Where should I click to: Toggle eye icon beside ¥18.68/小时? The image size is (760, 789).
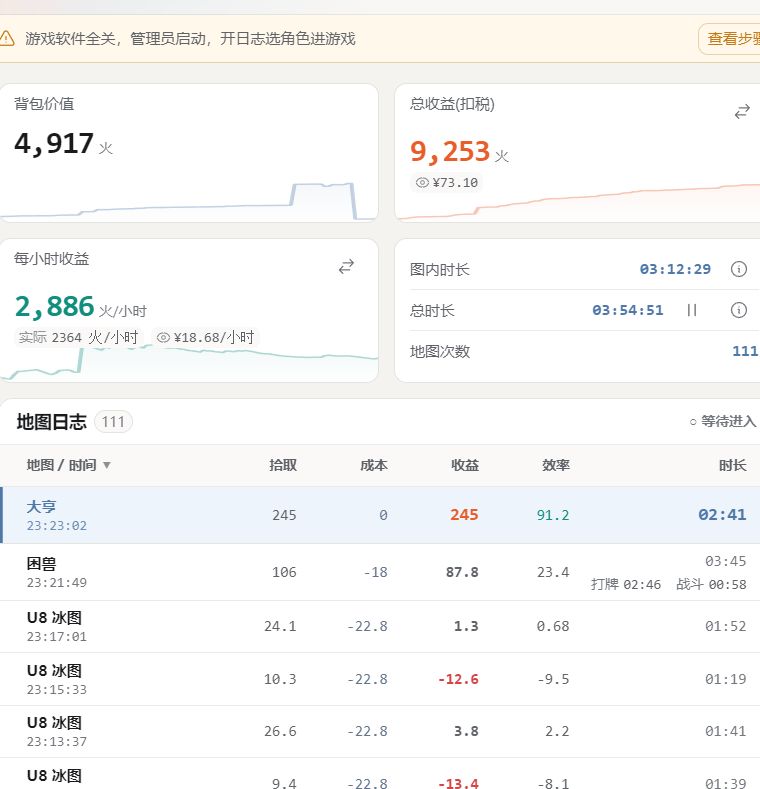coord(163,337)
